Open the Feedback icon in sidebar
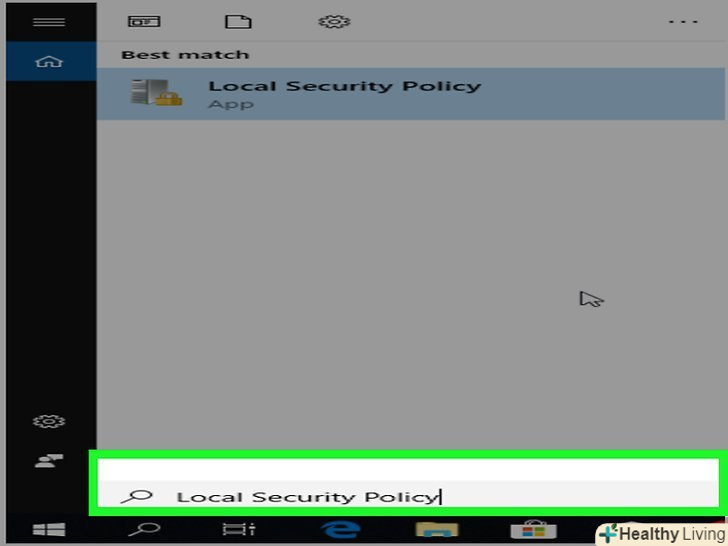 [x=49, y=461]
